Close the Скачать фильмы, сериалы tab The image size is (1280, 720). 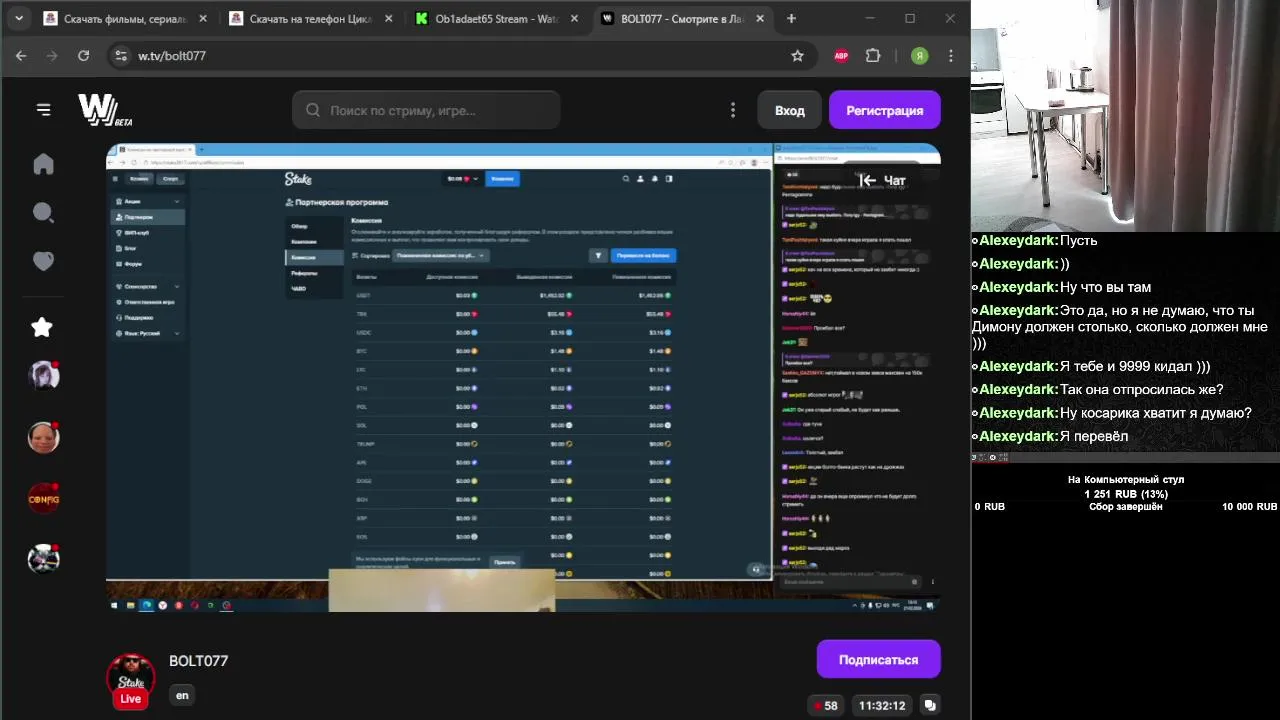point(204,18)
